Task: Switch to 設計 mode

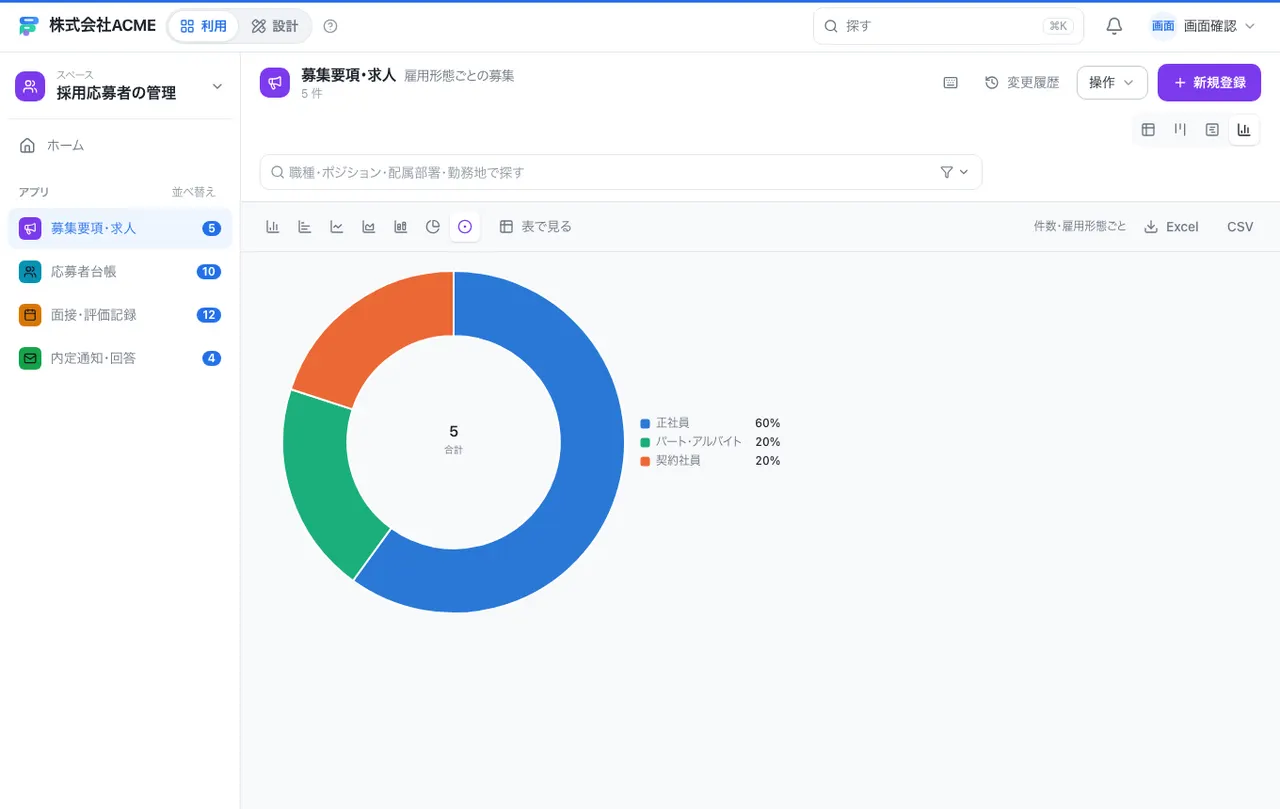Action: pos(275,26)
